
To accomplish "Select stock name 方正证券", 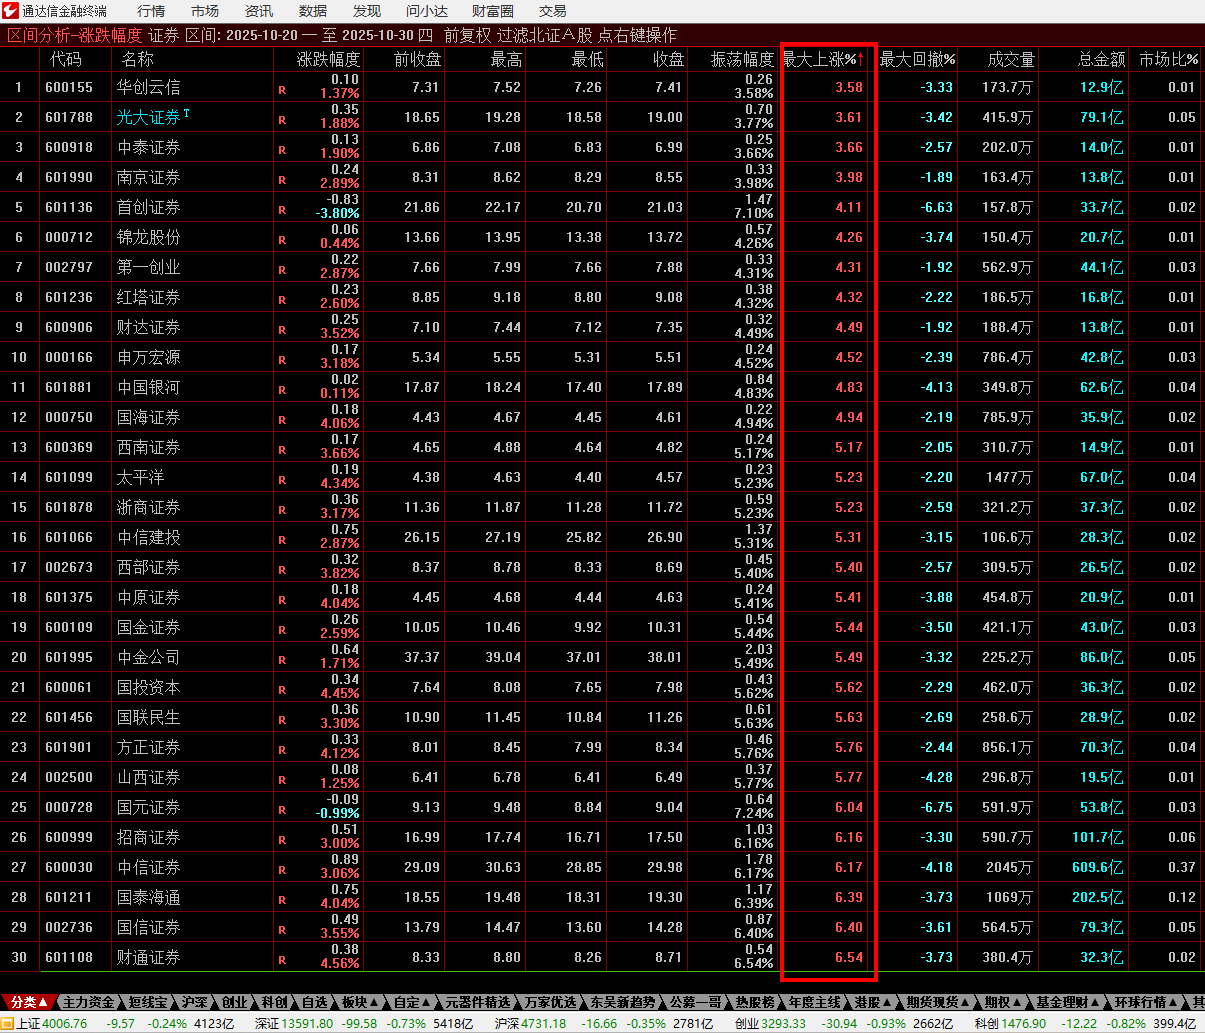I will point(149,747).
